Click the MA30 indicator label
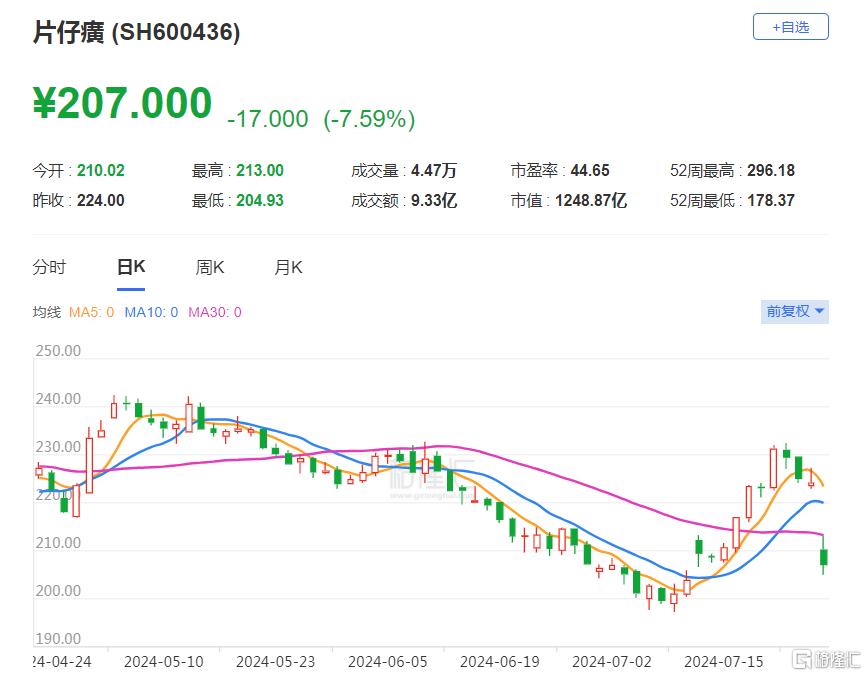Viewport: 867px width, 676px height. (x=215, y=312)
